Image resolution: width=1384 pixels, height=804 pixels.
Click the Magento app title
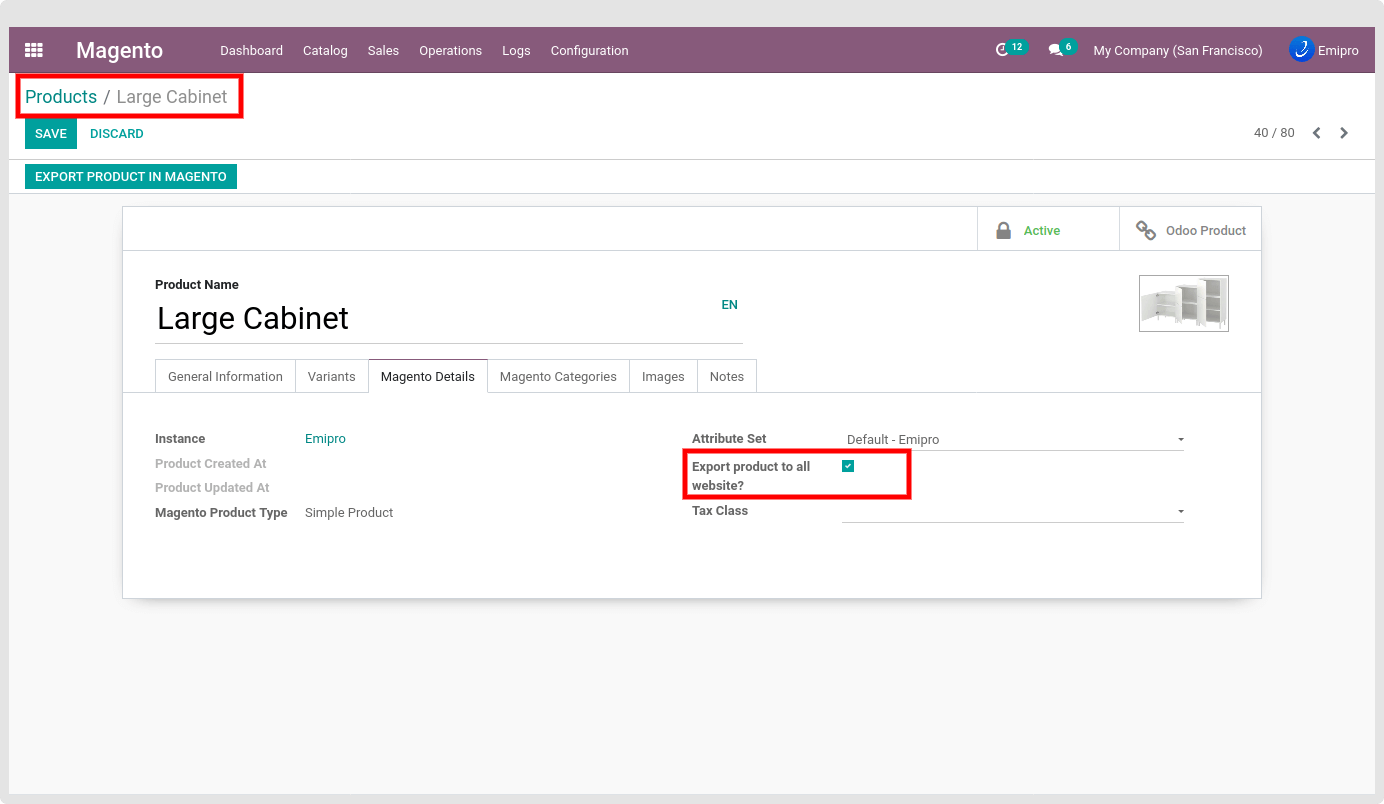point(119,50)
